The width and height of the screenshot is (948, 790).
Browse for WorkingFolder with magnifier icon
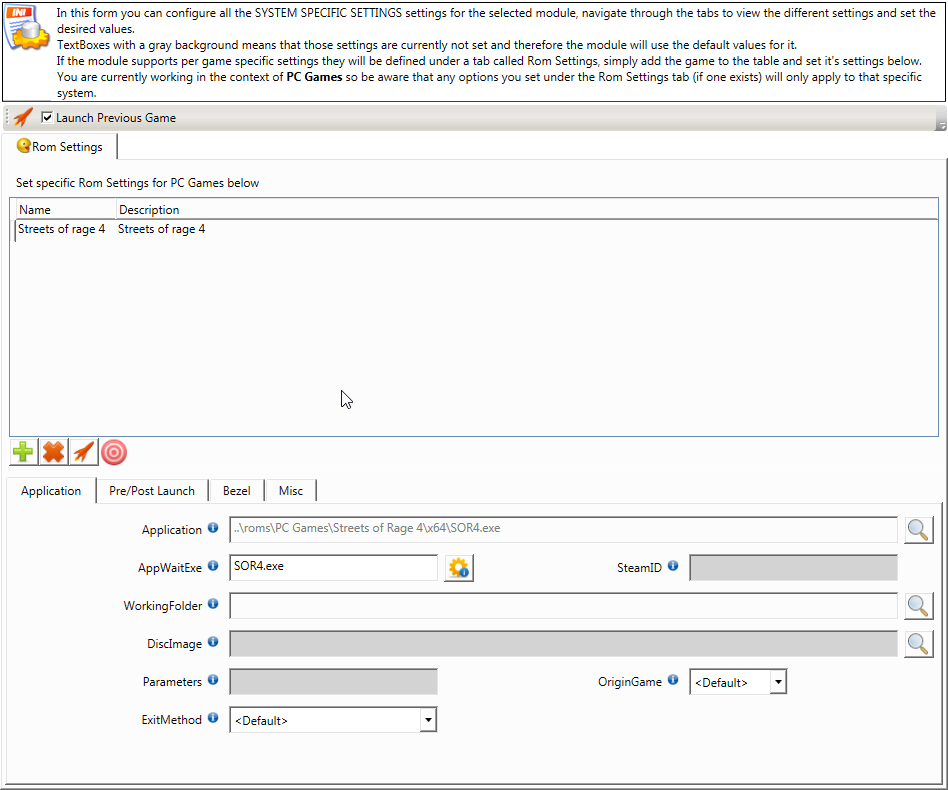click(x=918, y=606)
